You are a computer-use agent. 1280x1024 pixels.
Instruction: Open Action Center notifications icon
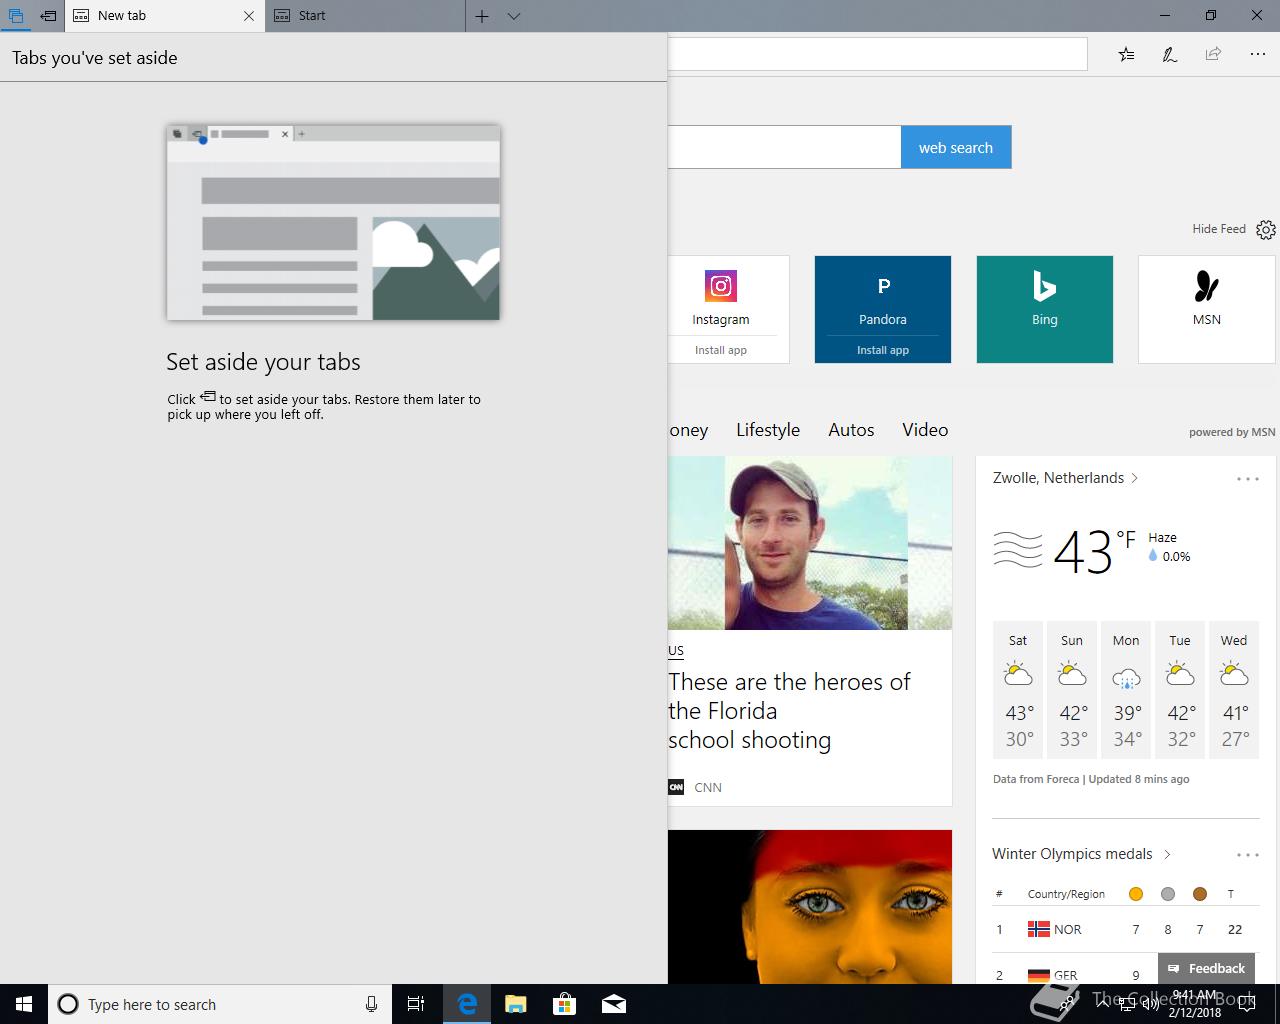(x=1246, y=1004)
